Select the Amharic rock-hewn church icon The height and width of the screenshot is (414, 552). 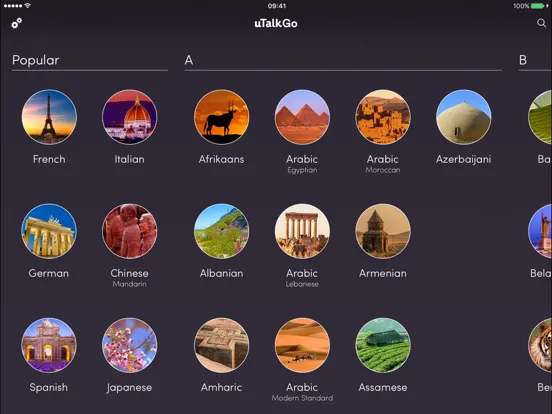tap(221, 345)
